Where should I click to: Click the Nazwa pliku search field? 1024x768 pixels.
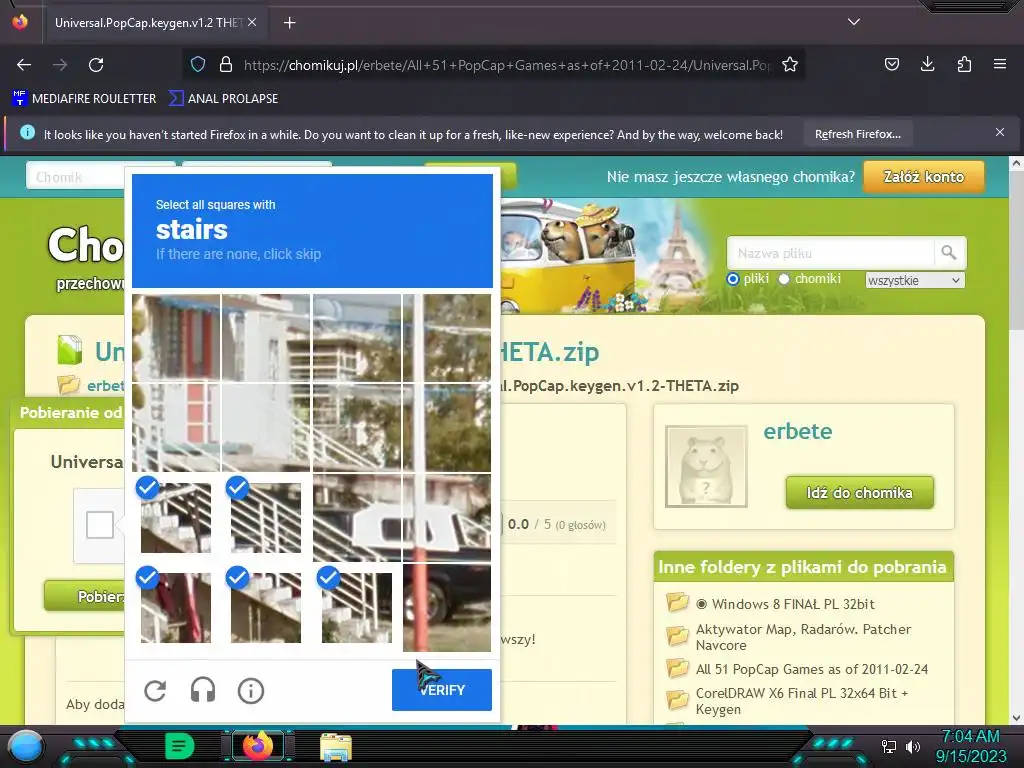pos(830,253)
